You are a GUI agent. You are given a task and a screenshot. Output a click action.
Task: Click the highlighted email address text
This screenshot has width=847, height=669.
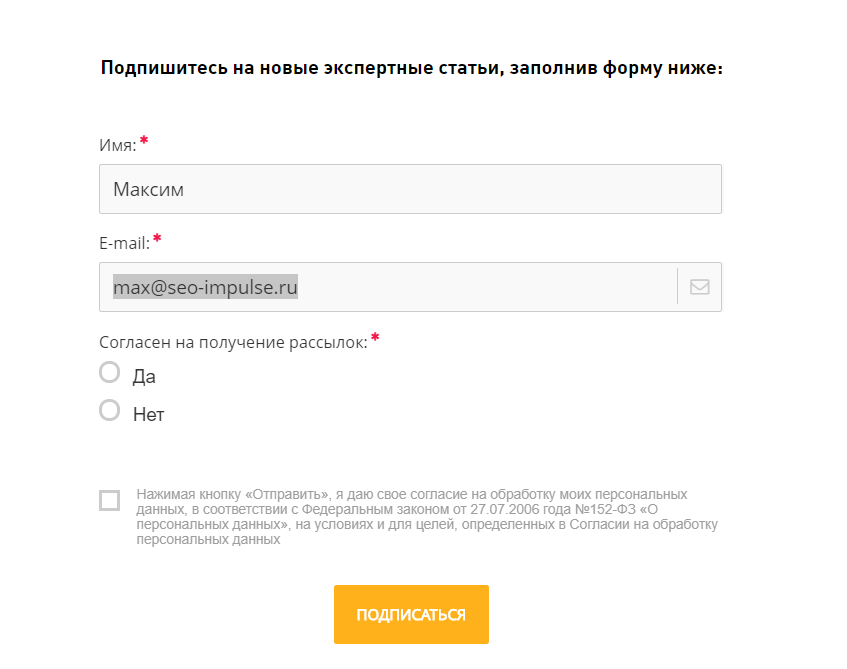tap(205, 287)
